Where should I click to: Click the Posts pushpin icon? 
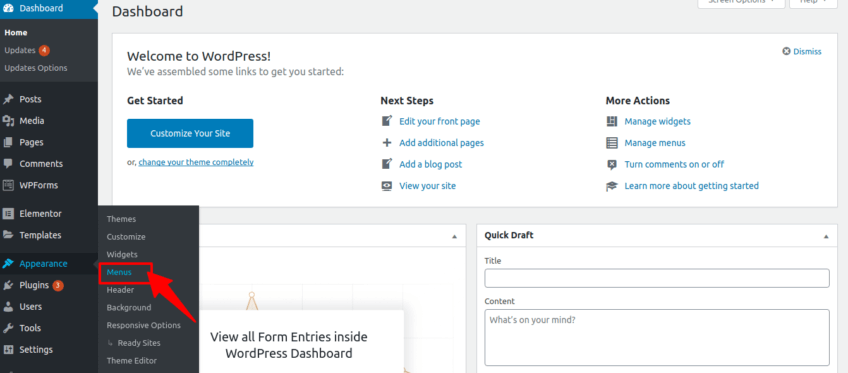(8, 99)
